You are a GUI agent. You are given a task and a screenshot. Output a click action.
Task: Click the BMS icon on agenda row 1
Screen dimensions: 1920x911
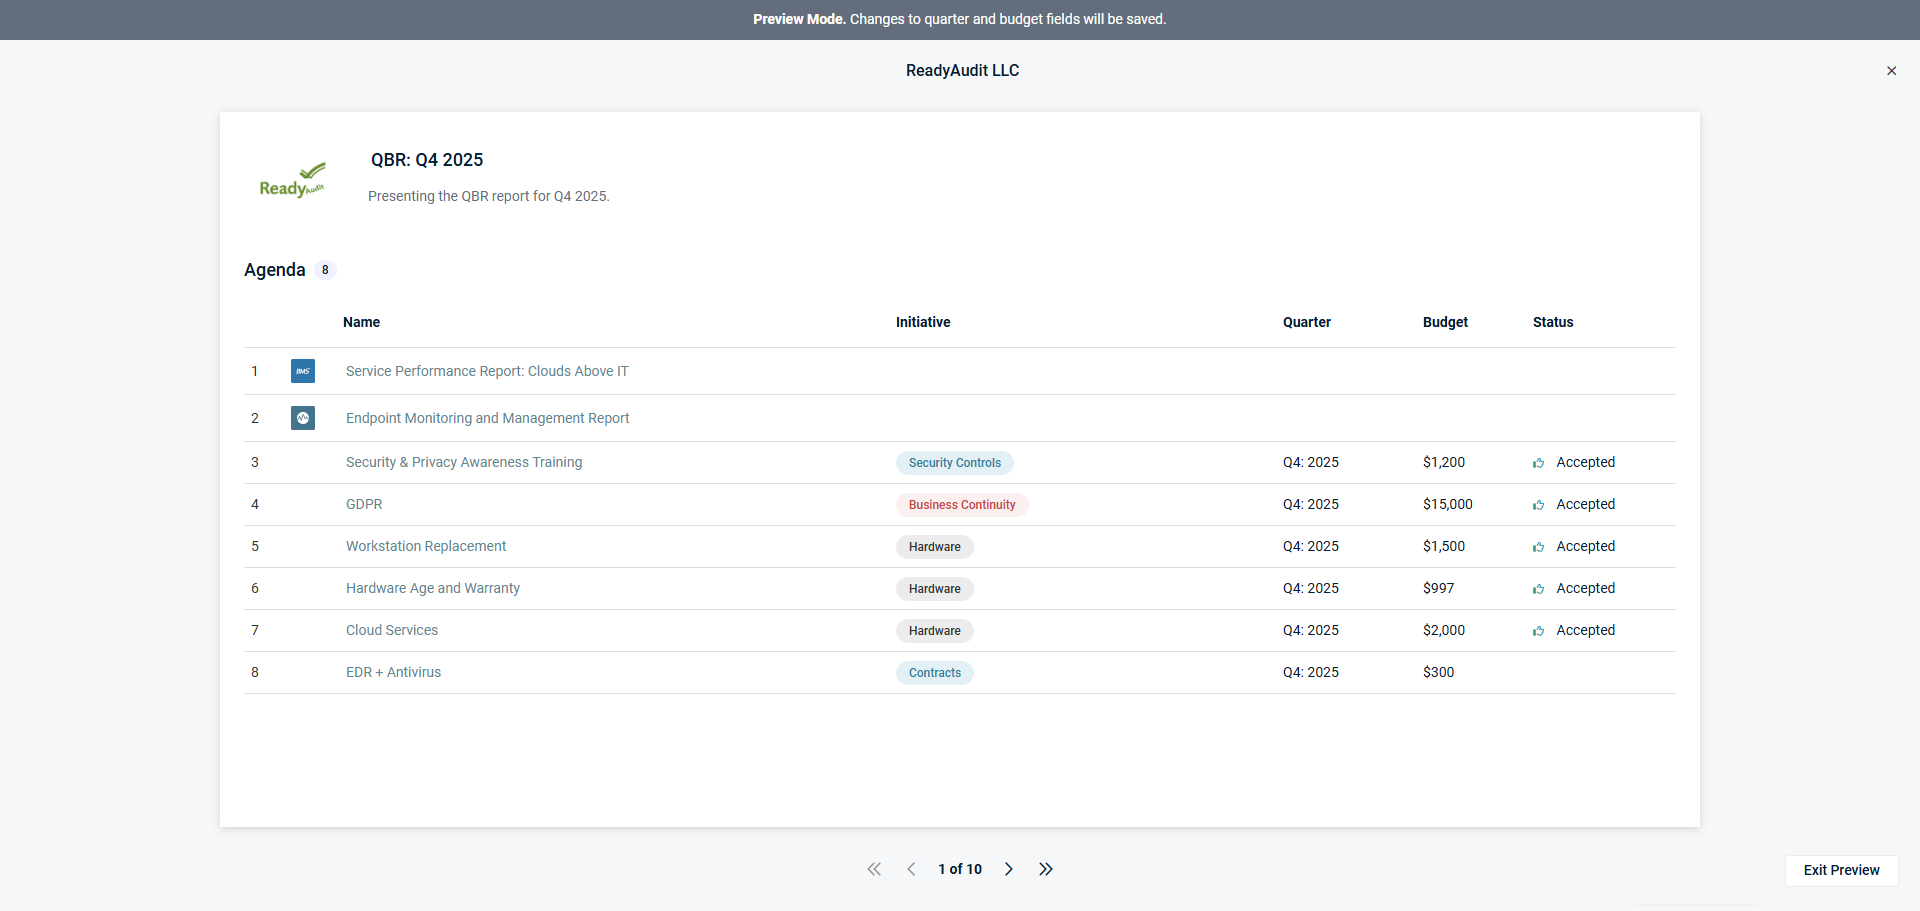click(x=302, y=371)
